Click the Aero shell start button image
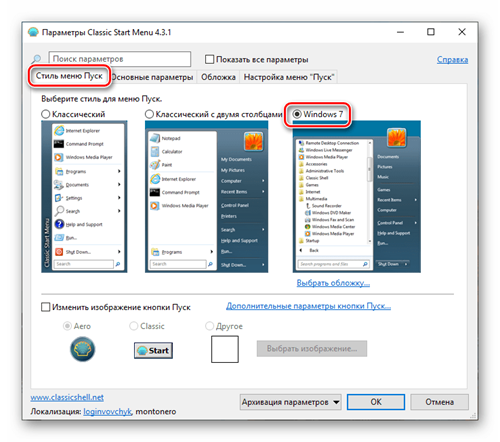Image resolution: width=500 pixels, height=442 pixels. click(x=82, y=349)
